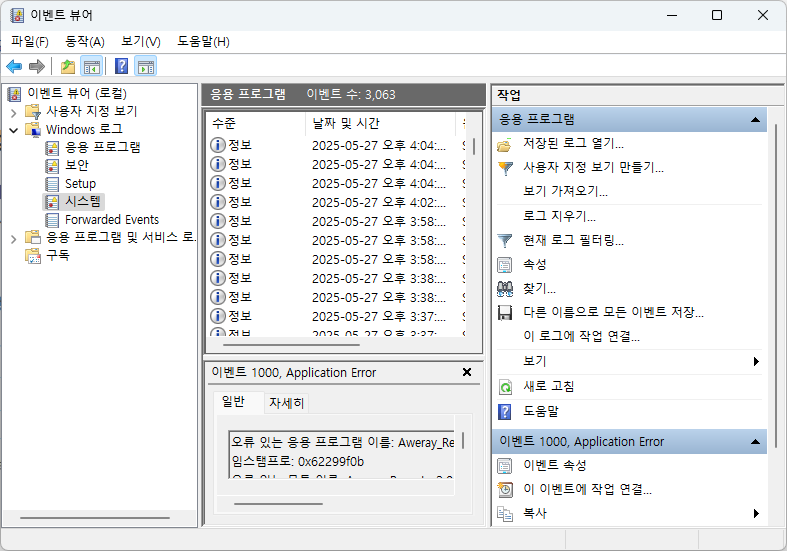This screenshot has height=551, width=787.
Task: Expand 응용 프로그램 및 서비스 로그 node
Action: [x=14, y=239]
